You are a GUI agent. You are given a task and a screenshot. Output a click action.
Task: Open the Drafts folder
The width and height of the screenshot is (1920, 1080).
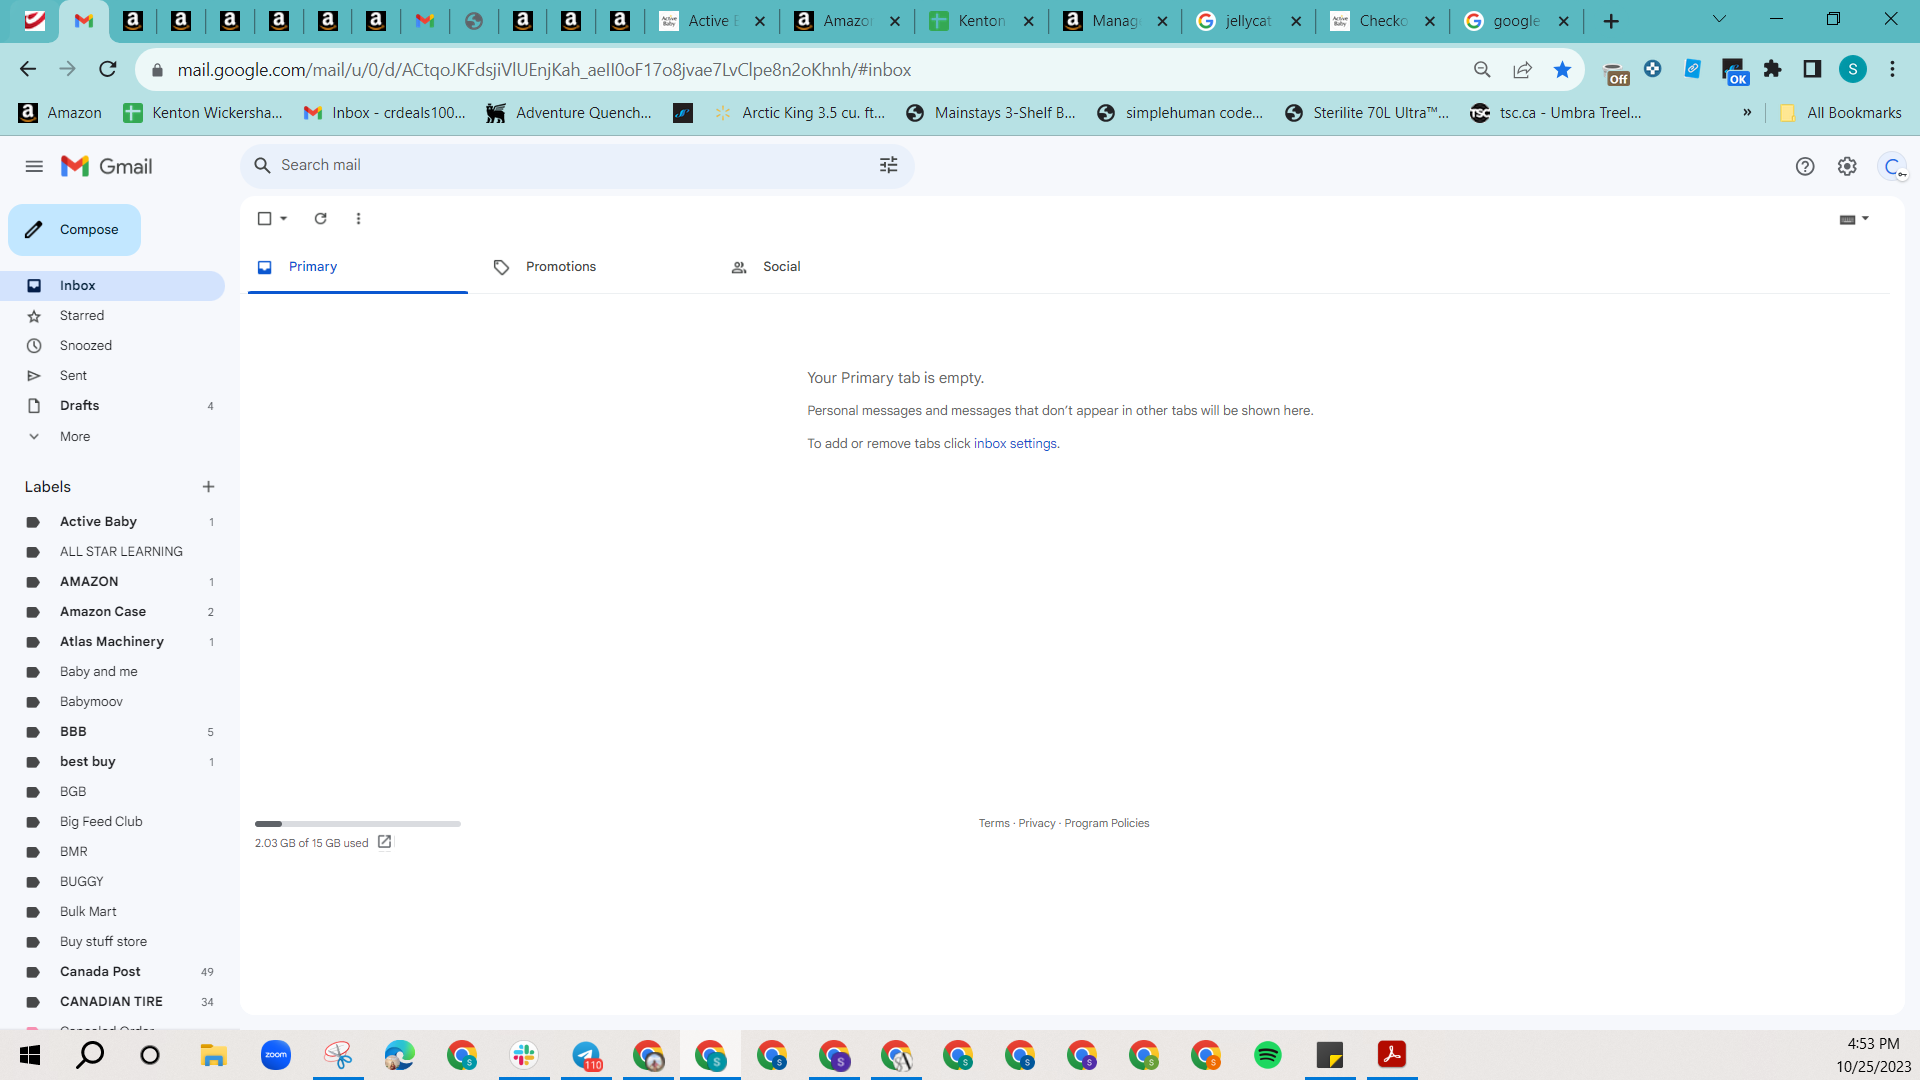tap(112, 406)
